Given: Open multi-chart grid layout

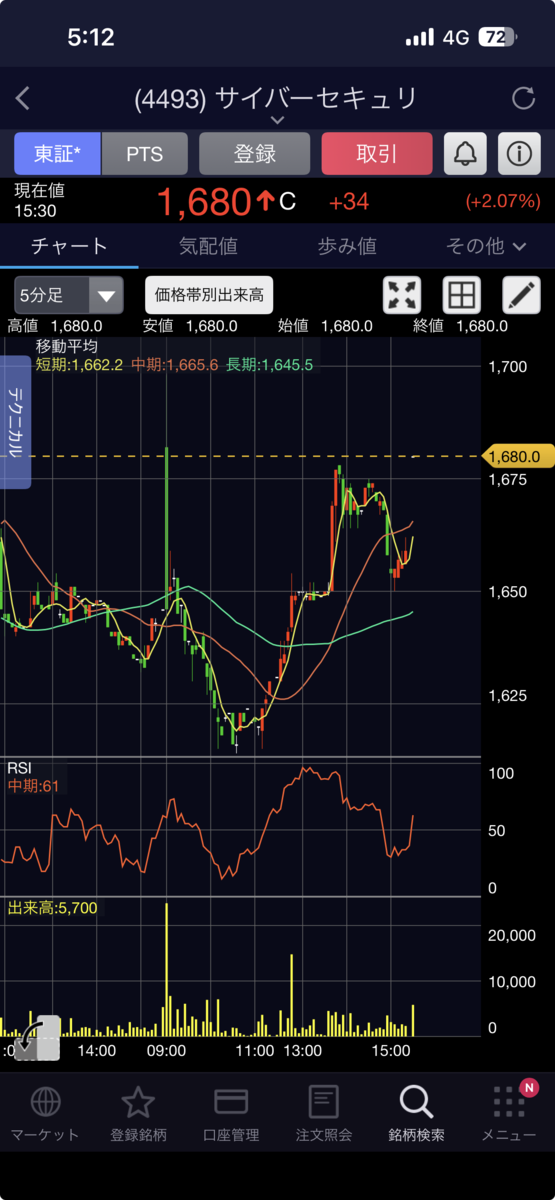Looking at the screenshot, I should 461,295.
